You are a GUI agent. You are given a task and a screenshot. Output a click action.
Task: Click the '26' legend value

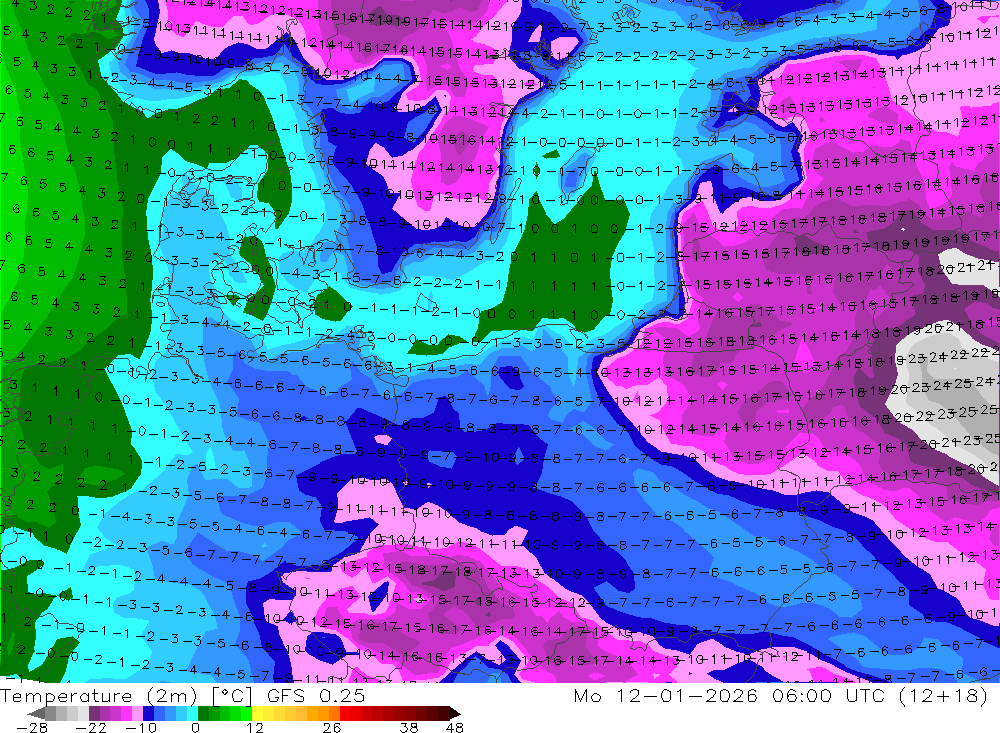tap(331, 727)
